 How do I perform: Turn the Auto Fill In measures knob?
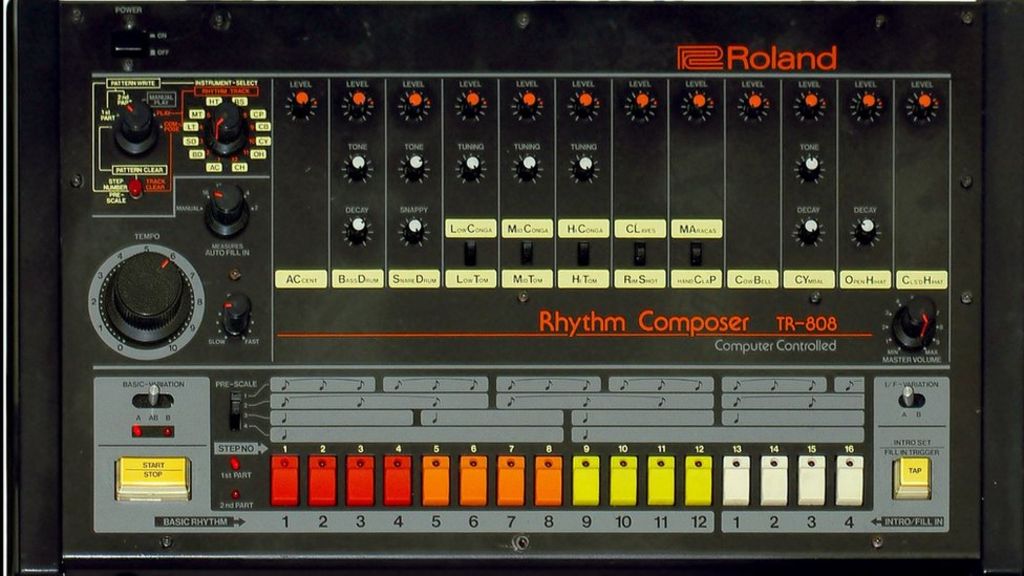[227, 210]
